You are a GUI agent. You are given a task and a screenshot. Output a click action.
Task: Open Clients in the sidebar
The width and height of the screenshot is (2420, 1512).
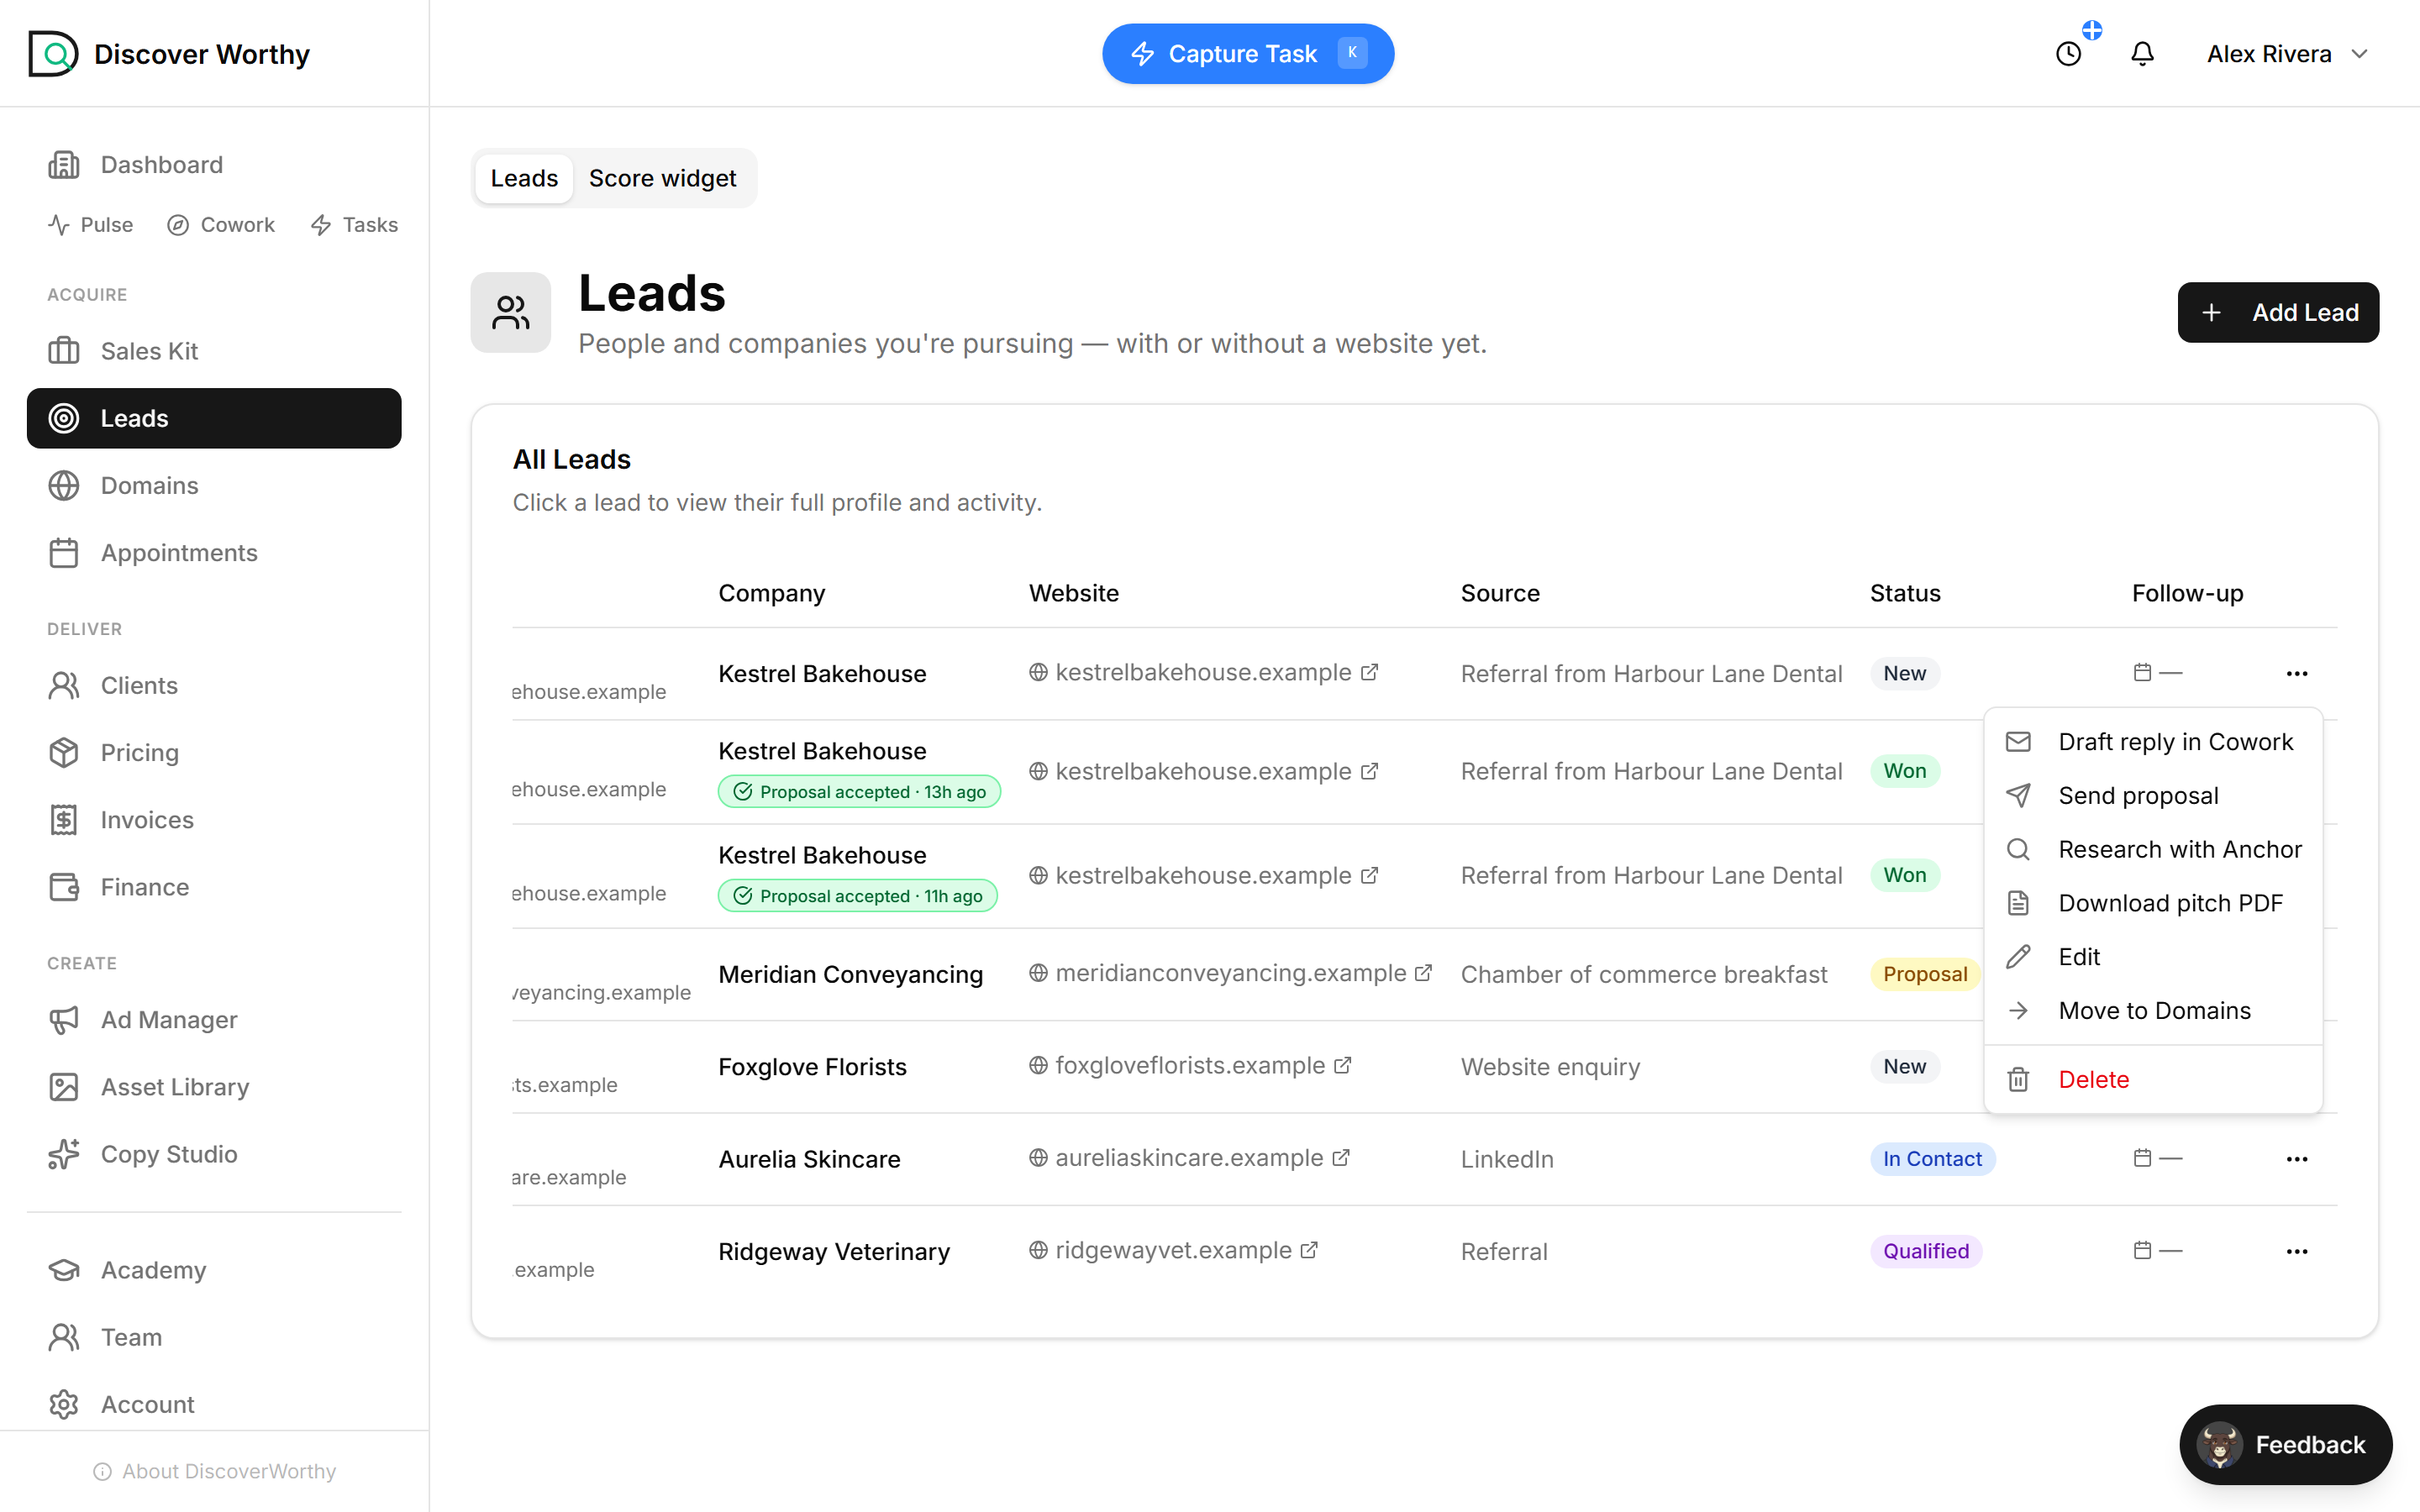[x=214, y=686]
